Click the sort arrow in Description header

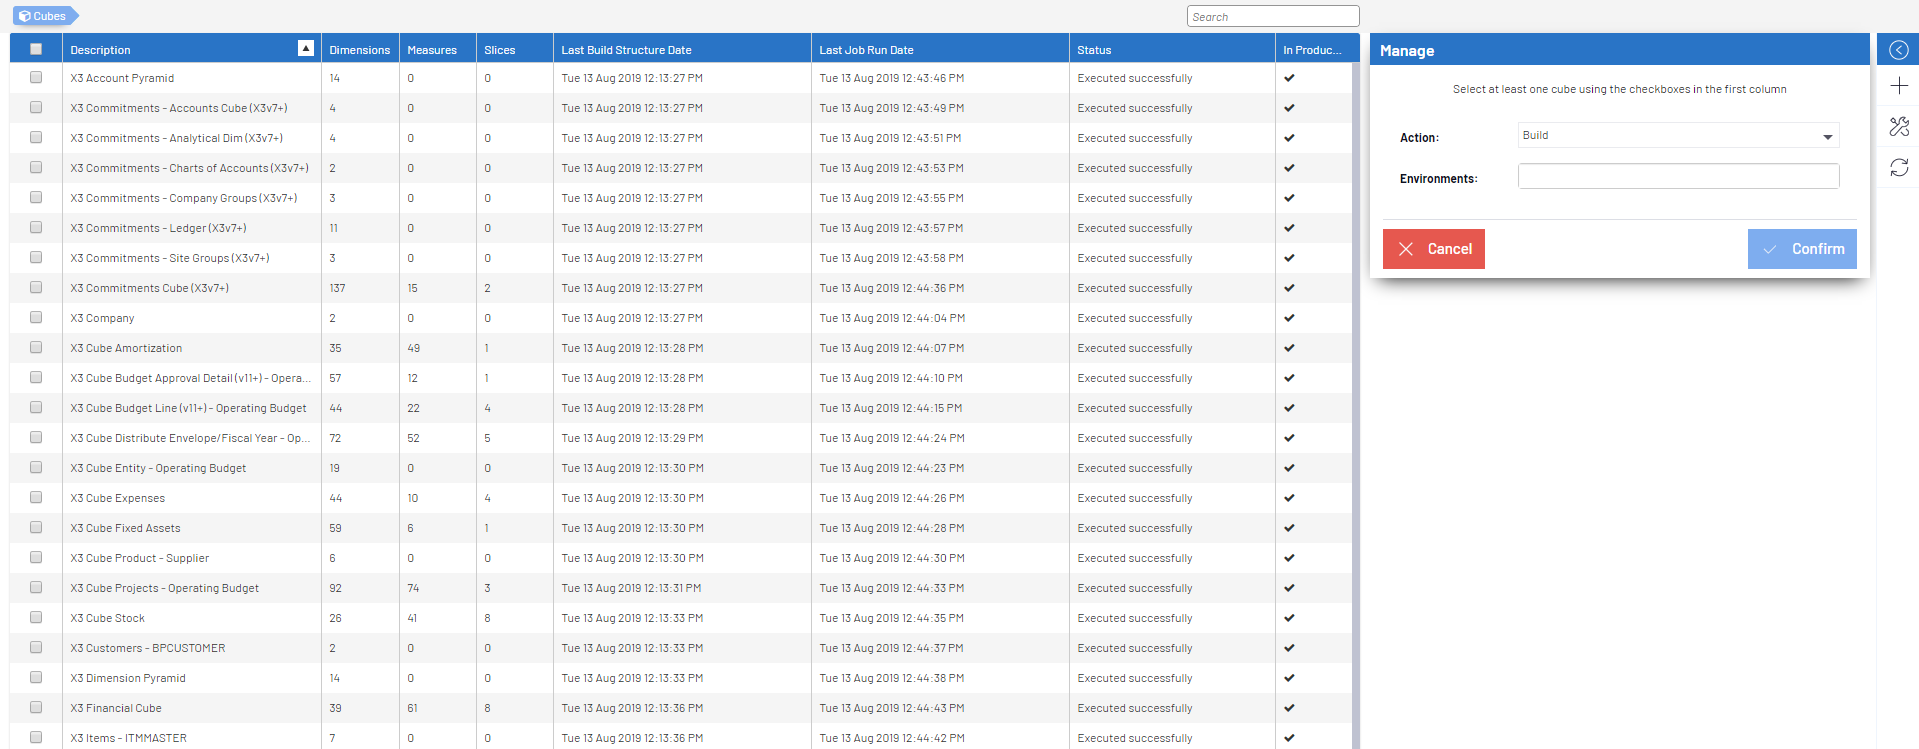[x=306, y=49]
